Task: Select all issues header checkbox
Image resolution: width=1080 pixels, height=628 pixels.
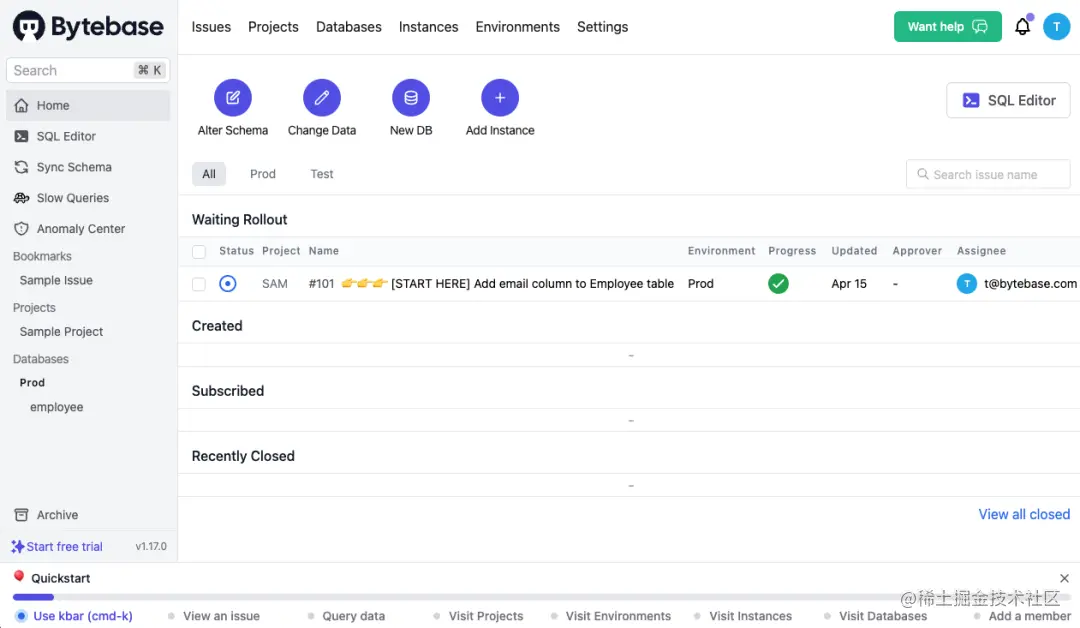Action: click(199, 251)
